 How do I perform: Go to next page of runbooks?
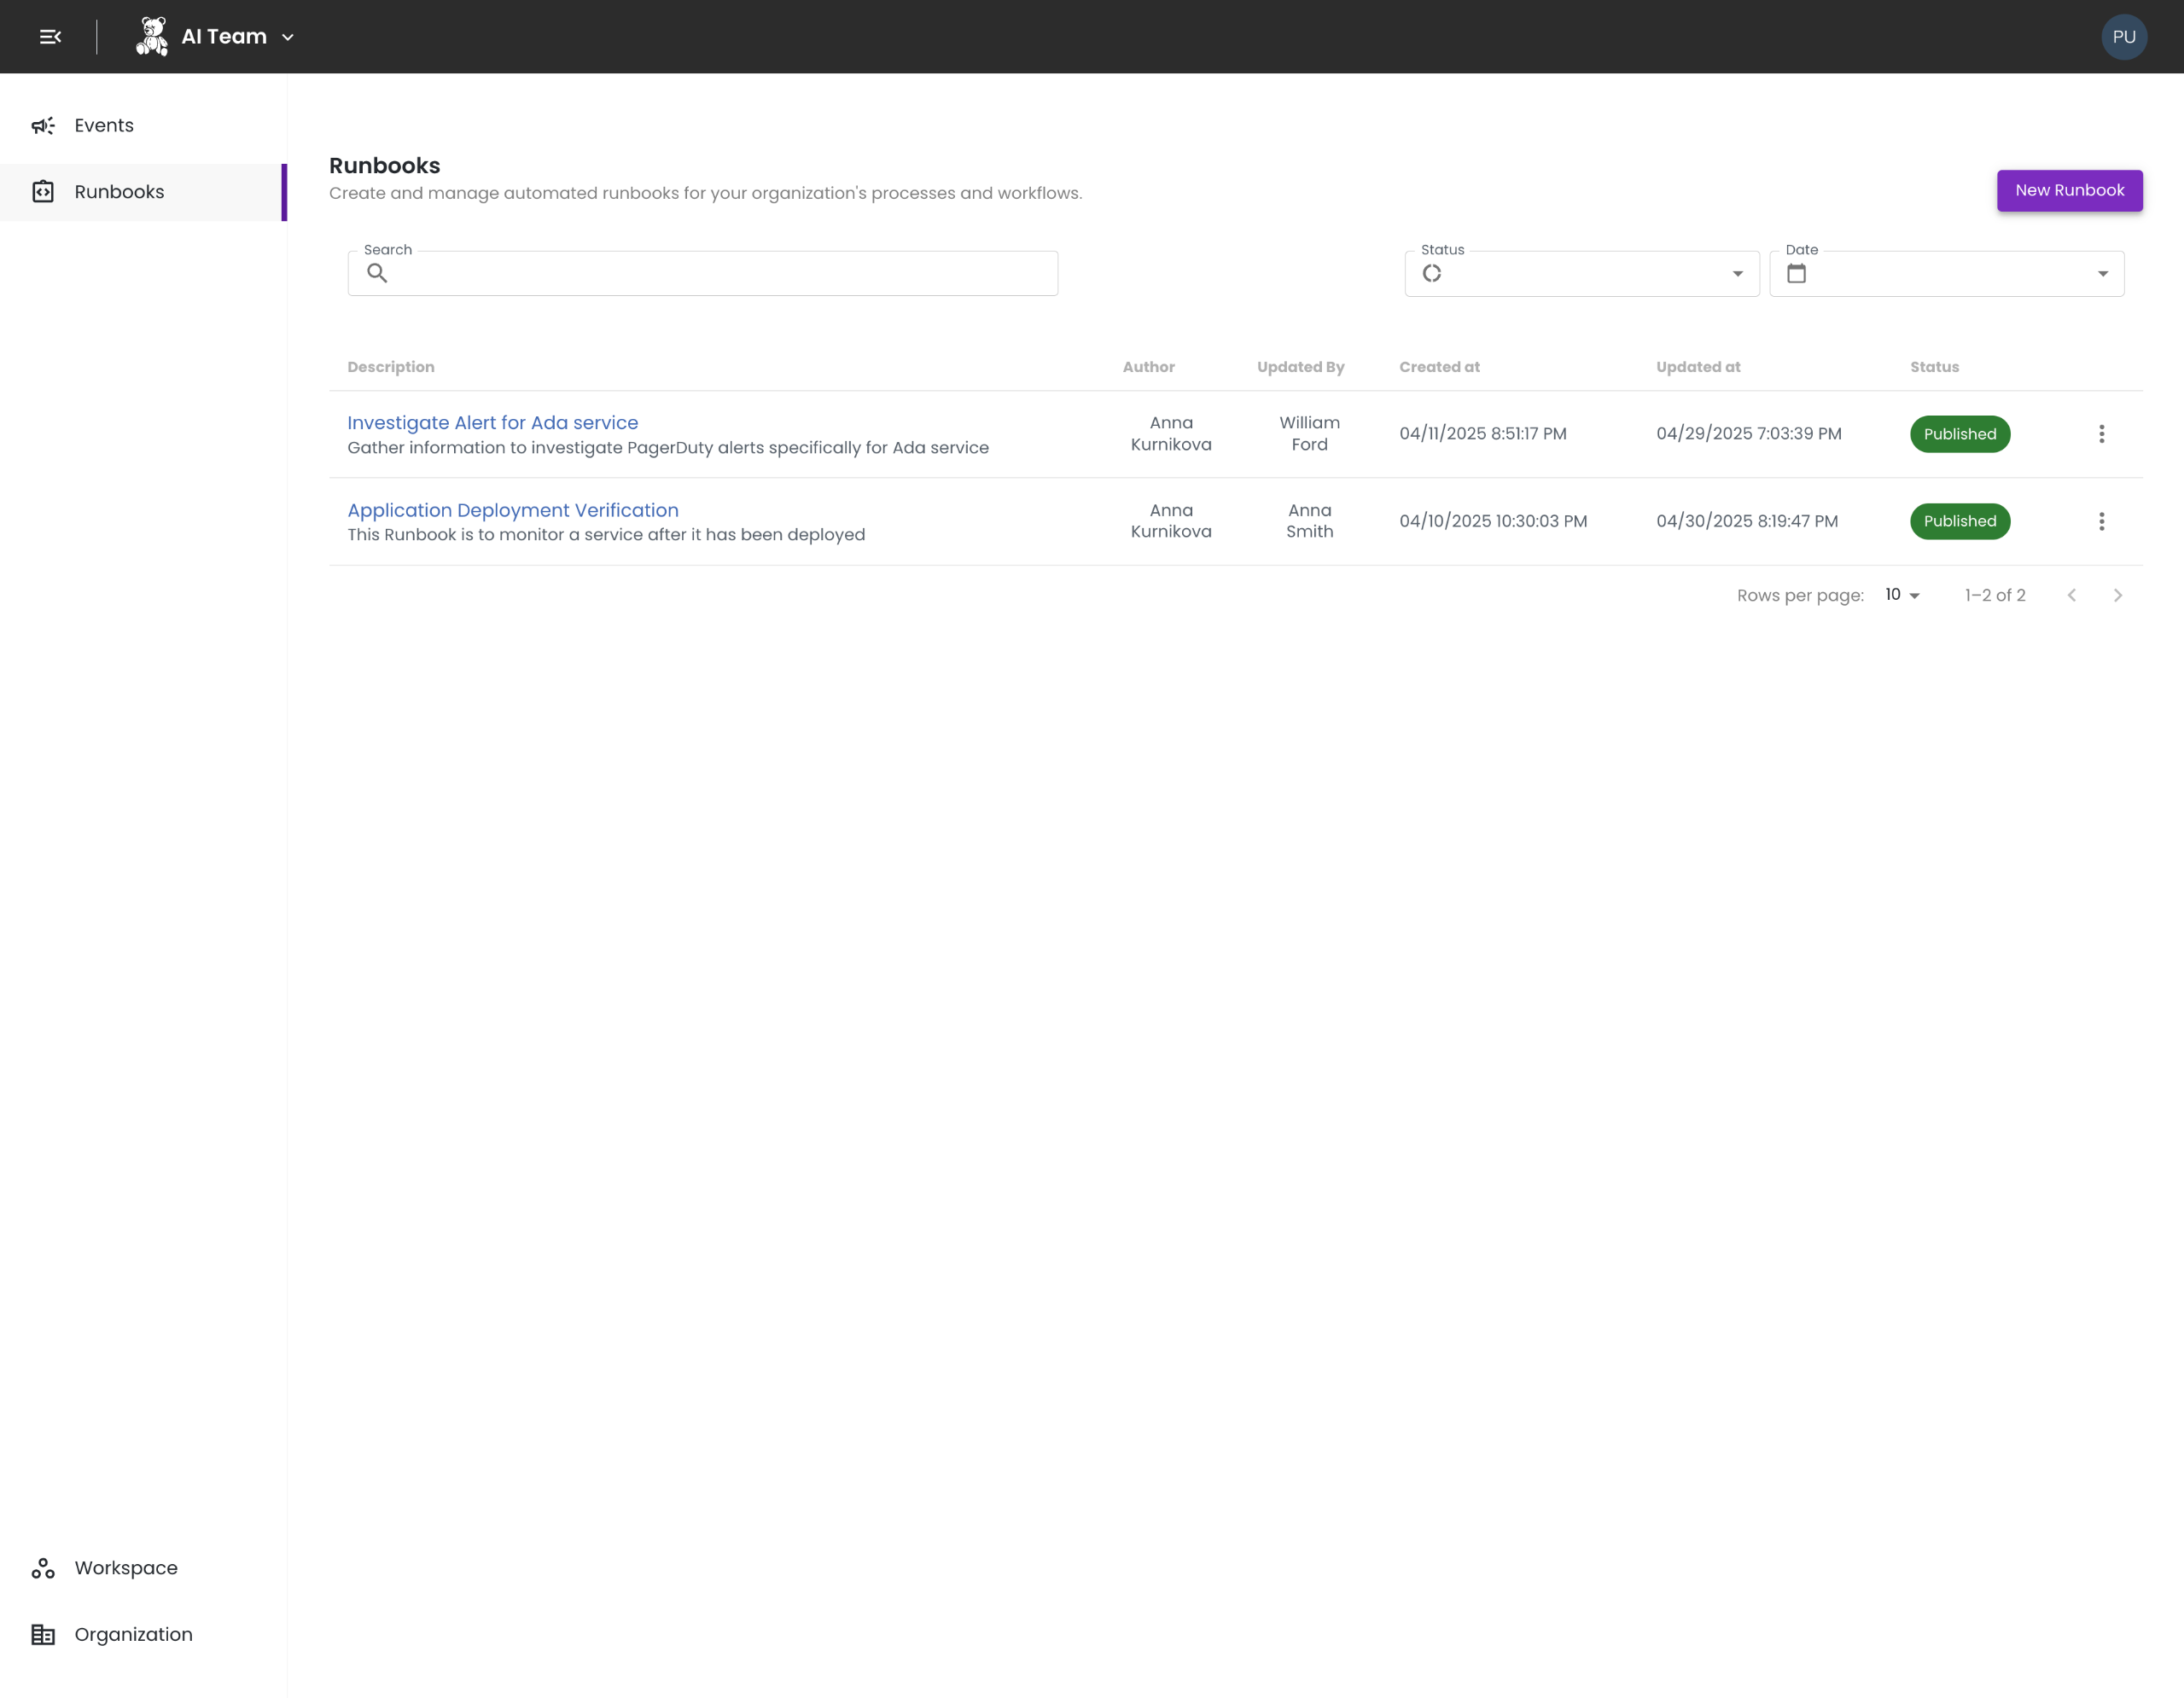(2117, 595)
